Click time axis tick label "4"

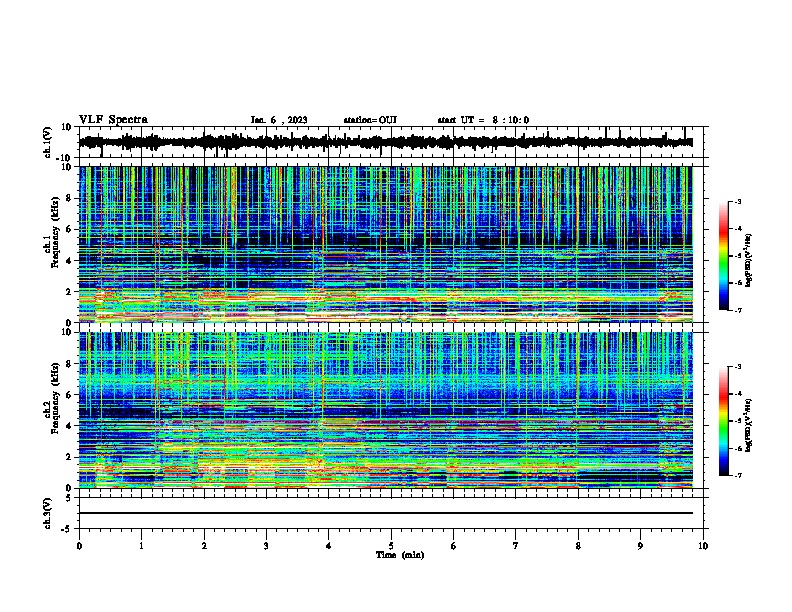[x=329, y=546]
